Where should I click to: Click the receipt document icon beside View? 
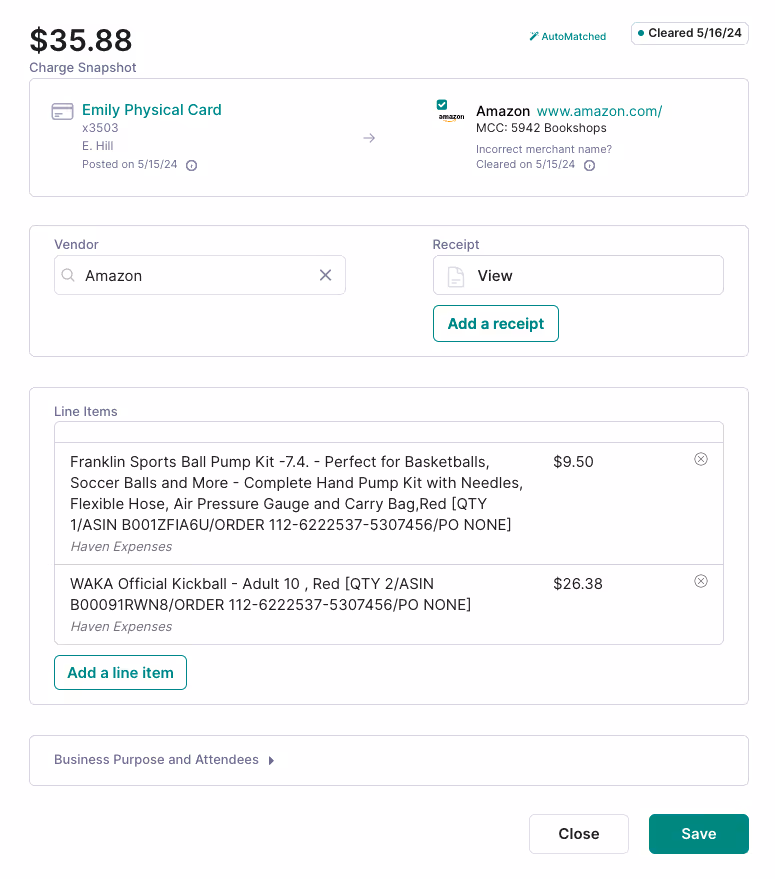456,276
